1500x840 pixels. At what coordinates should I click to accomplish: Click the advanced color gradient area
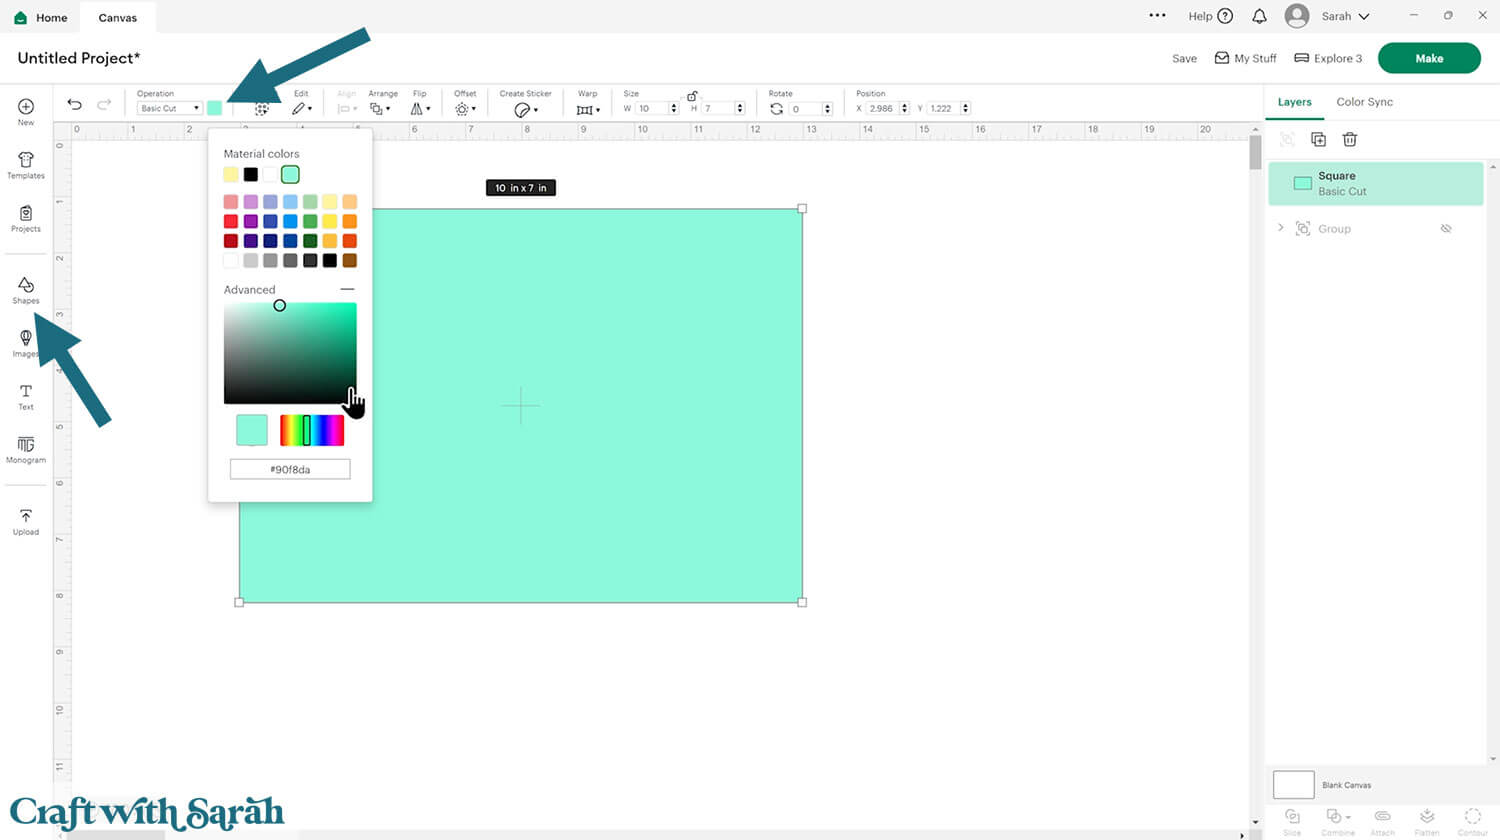click(290, 353)
